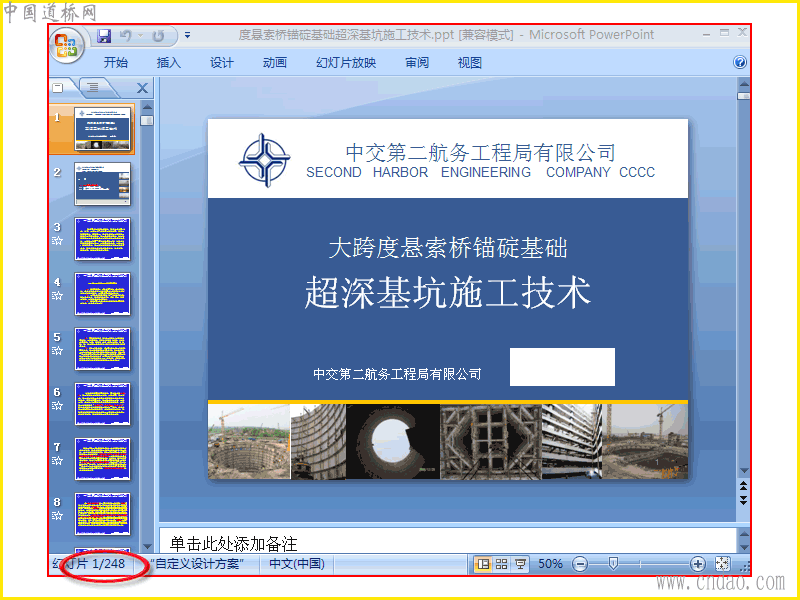Click the slide editor scroll up arrow
The height and width of the screenshot is (600, 800).
pyautogui.click(x=744, y=84)
